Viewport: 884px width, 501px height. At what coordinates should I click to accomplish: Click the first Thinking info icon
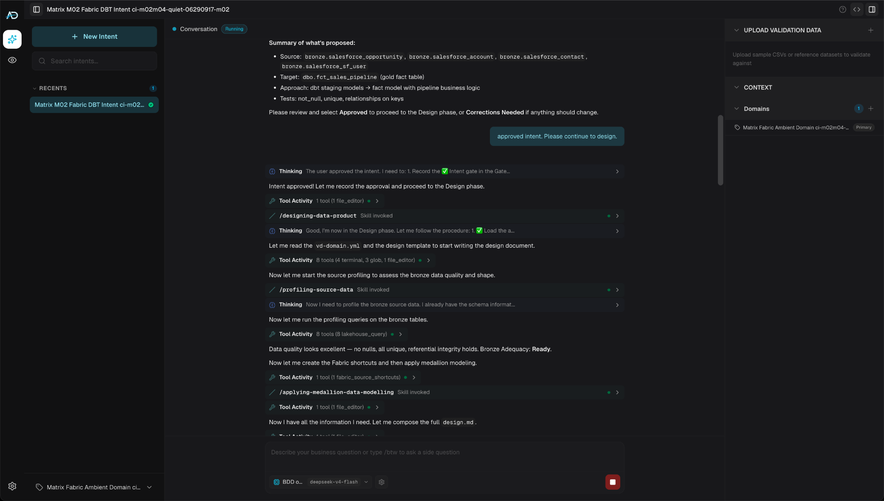tap(272, 171)
